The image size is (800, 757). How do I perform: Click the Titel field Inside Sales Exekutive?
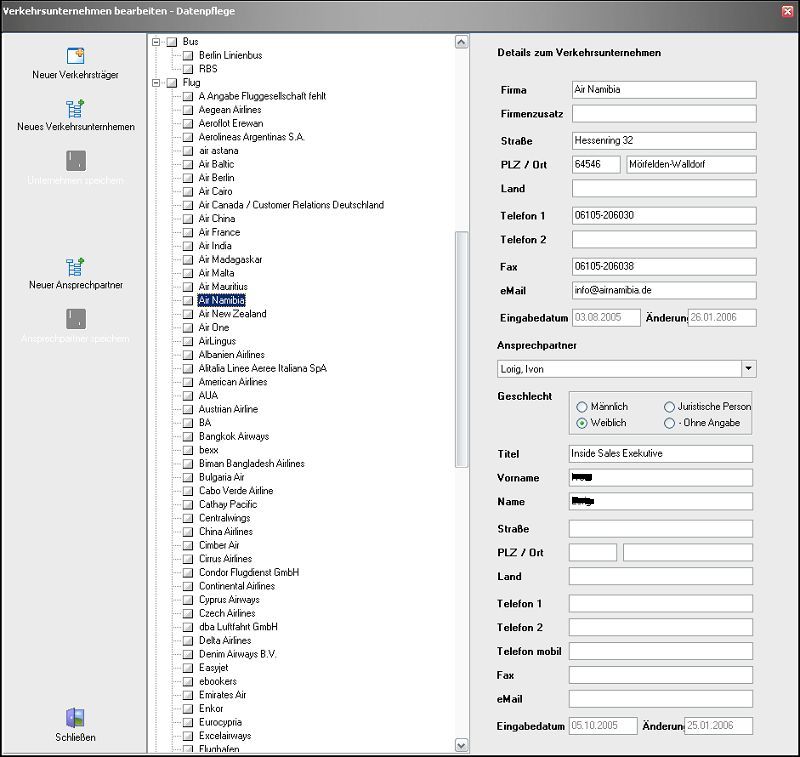tap(661, 453)
